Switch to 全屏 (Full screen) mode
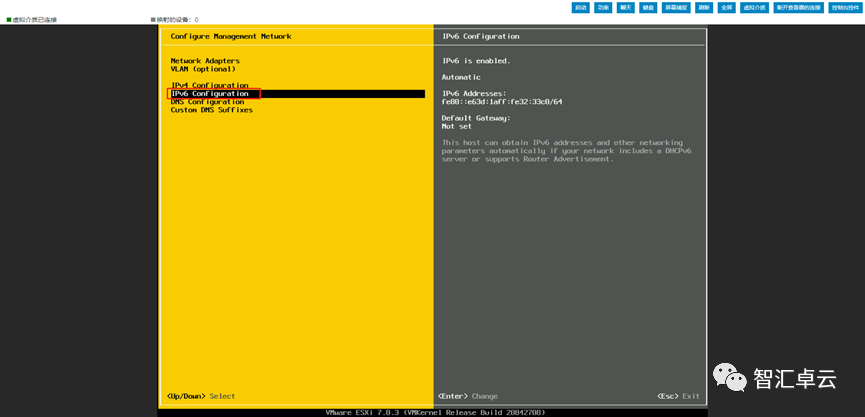 pos(727,8)
